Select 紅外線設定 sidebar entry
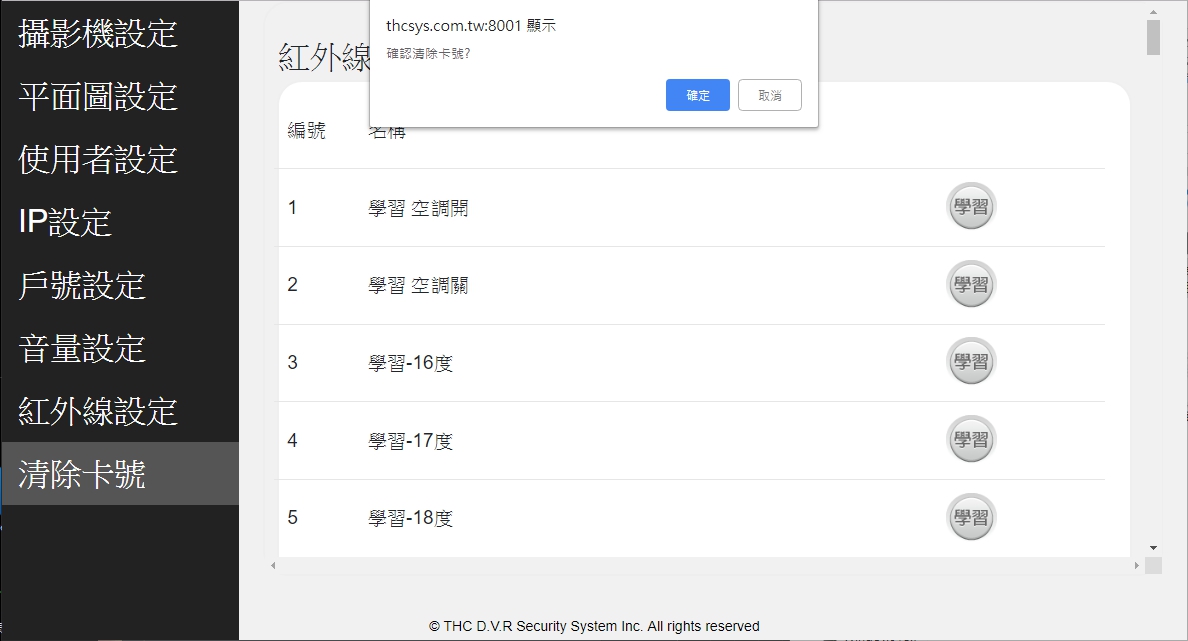Image resolution: width=1188 pixels, height=641 pixels. 98,411
